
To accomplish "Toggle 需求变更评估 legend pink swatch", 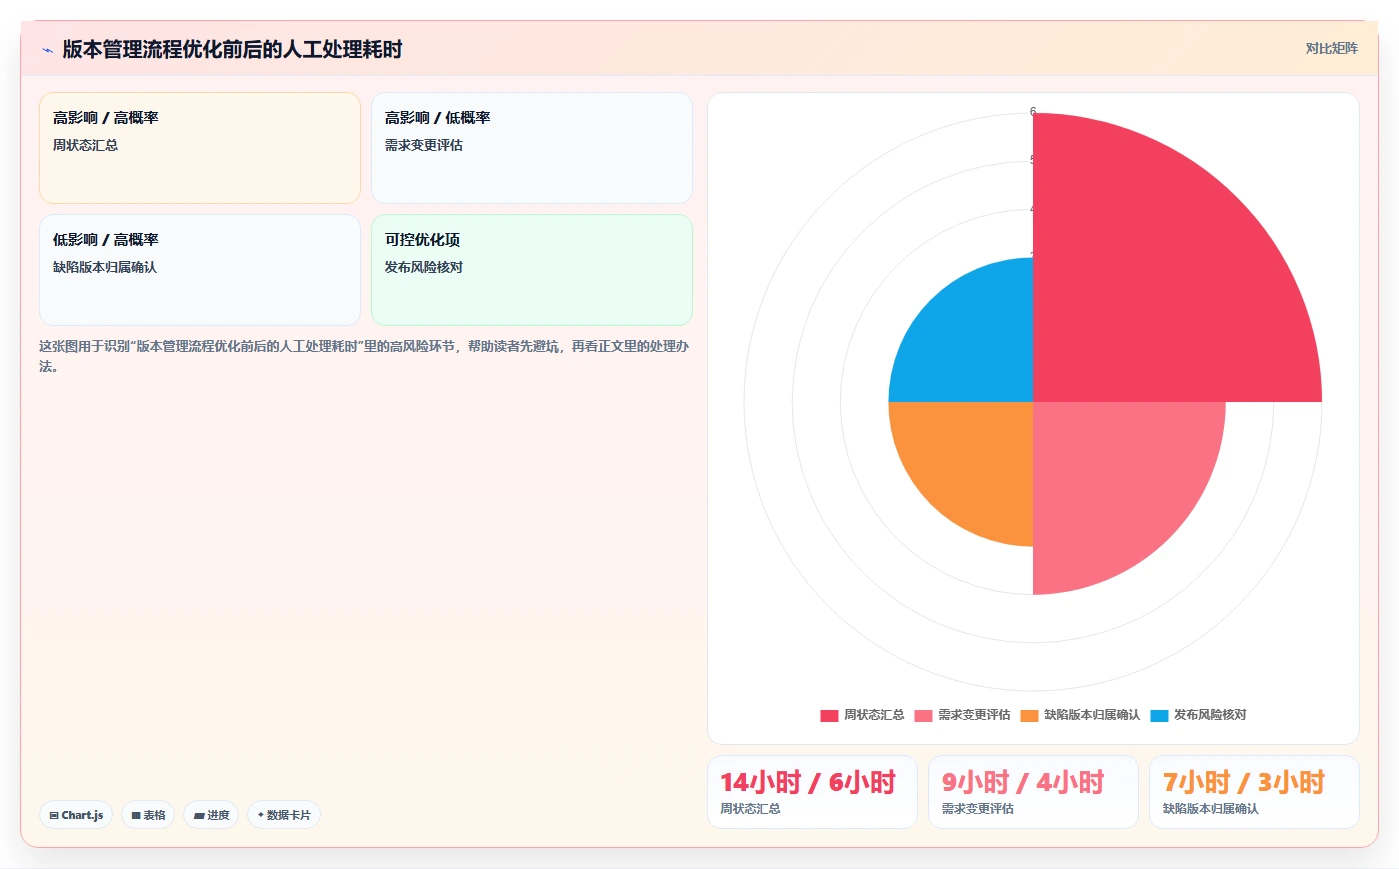I will tap(923, 715).
